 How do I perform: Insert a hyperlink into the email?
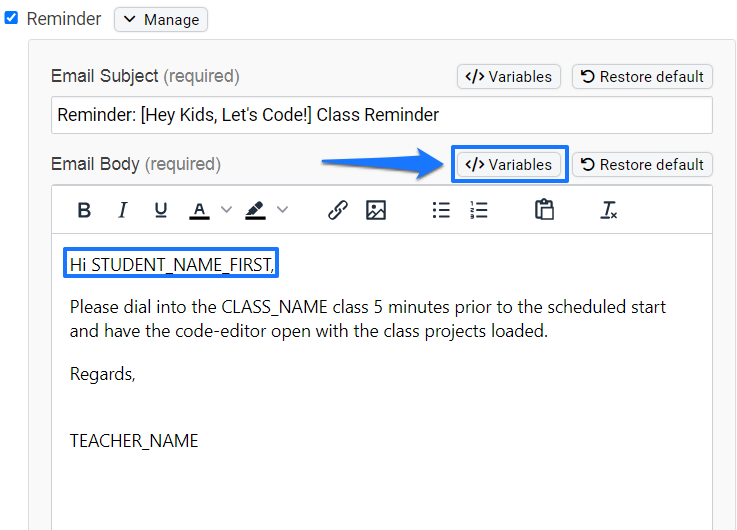click(338, 210)
